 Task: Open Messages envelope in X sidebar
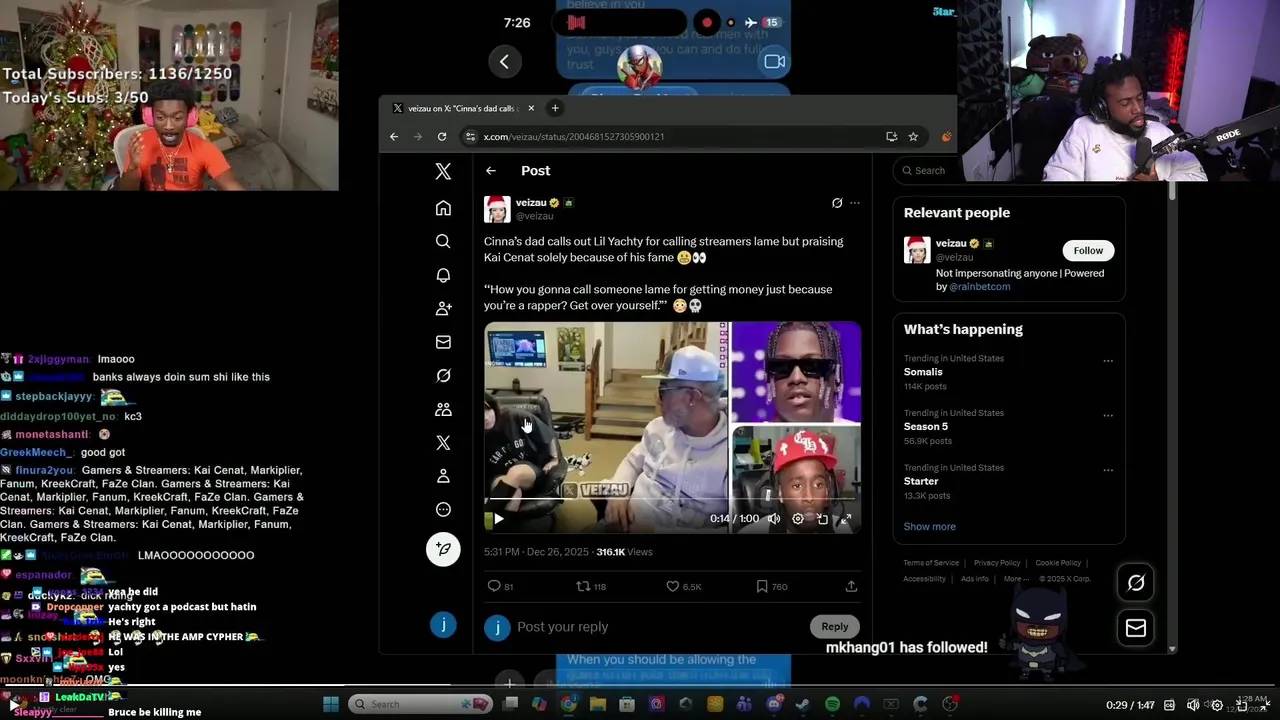point(443,342)
